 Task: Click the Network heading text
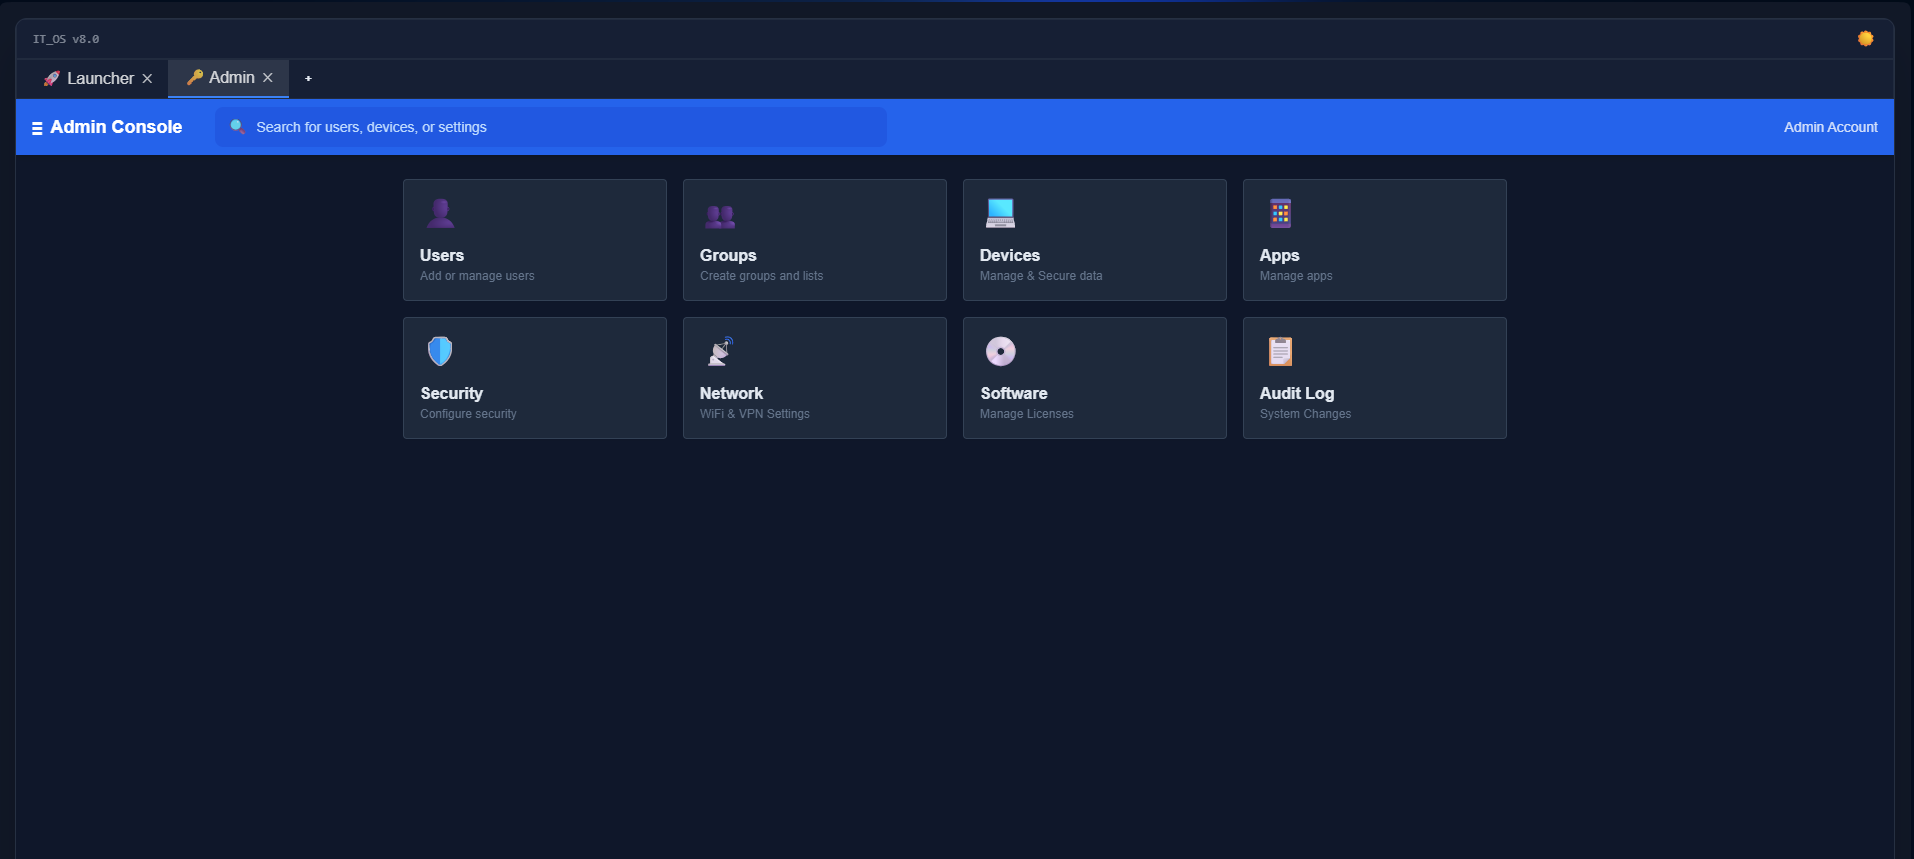click(731, 393)
